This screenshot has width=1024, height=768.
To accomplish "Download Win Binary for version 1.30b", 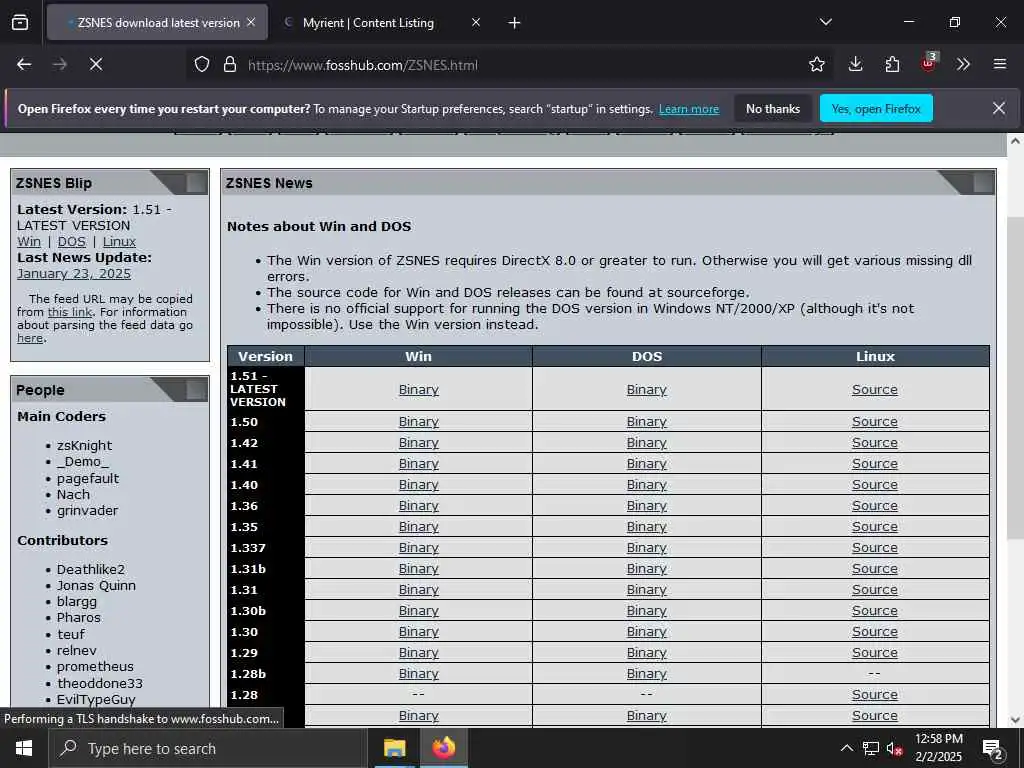I will tap(419, 611).
